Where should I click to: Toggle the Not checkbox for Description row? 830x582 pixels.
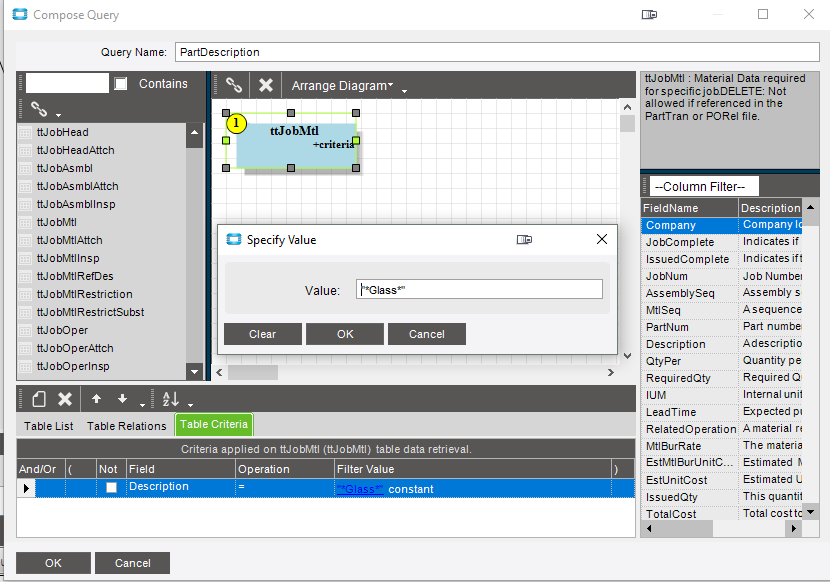pos(111,488)
